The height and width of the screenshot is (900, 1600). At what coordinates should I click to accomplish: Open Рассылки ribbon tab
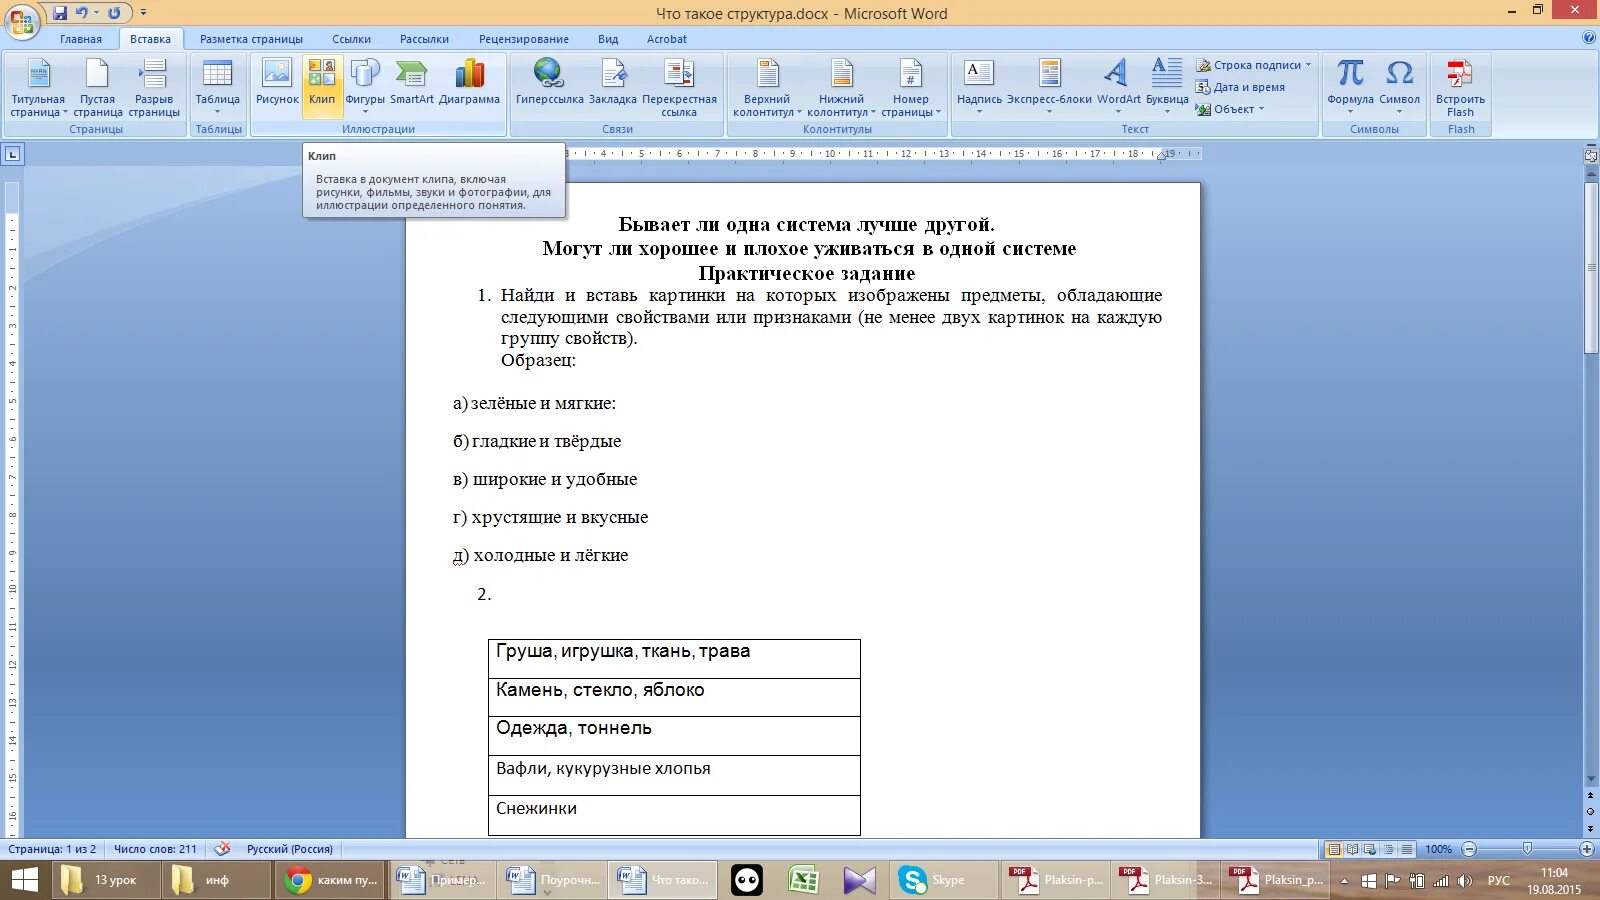[x=424, y=39]
